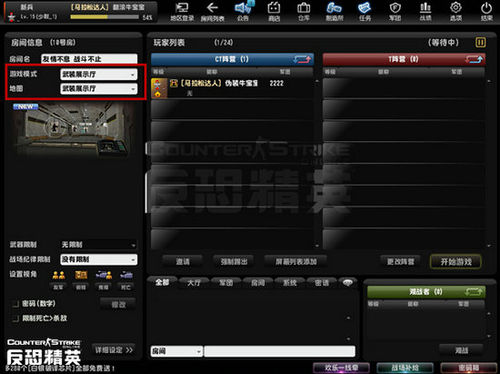The width and height of the screenshot is (500, 374).
Task: Open the game mode (游戏模式) dropdown
Action: 99,74
